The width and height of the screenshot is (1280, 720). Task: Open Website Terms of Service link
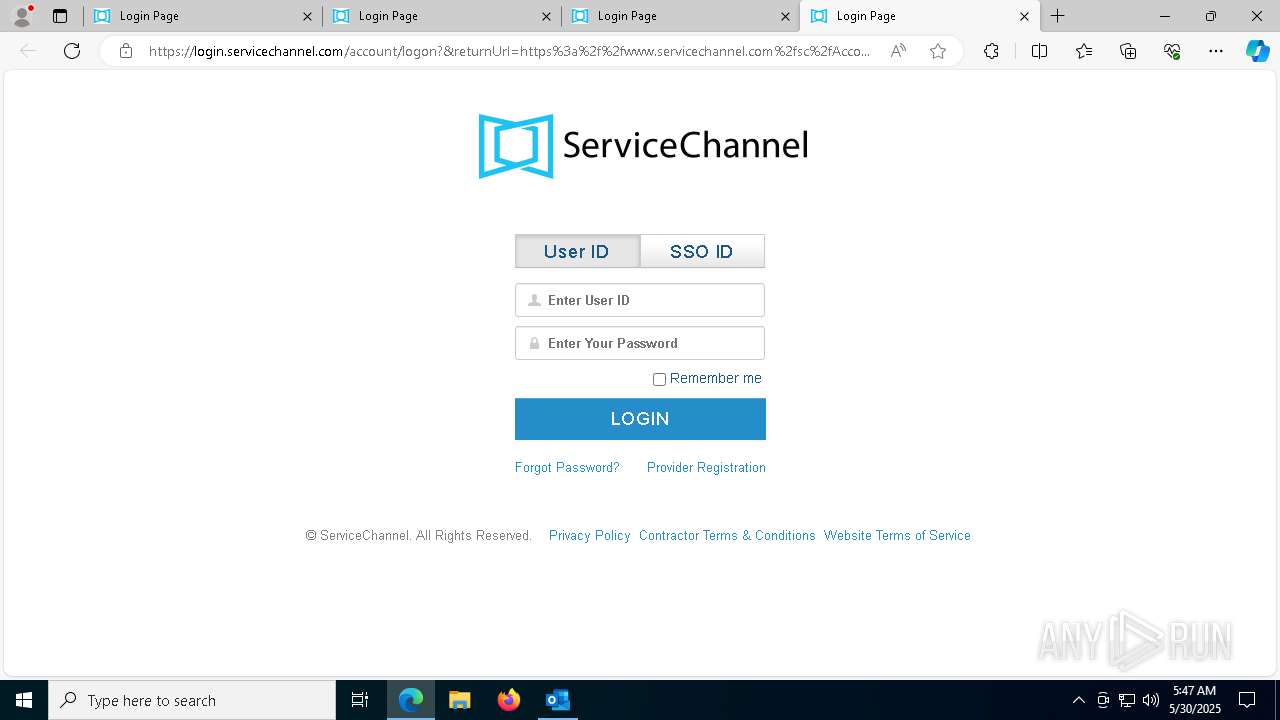coord(897,535)
